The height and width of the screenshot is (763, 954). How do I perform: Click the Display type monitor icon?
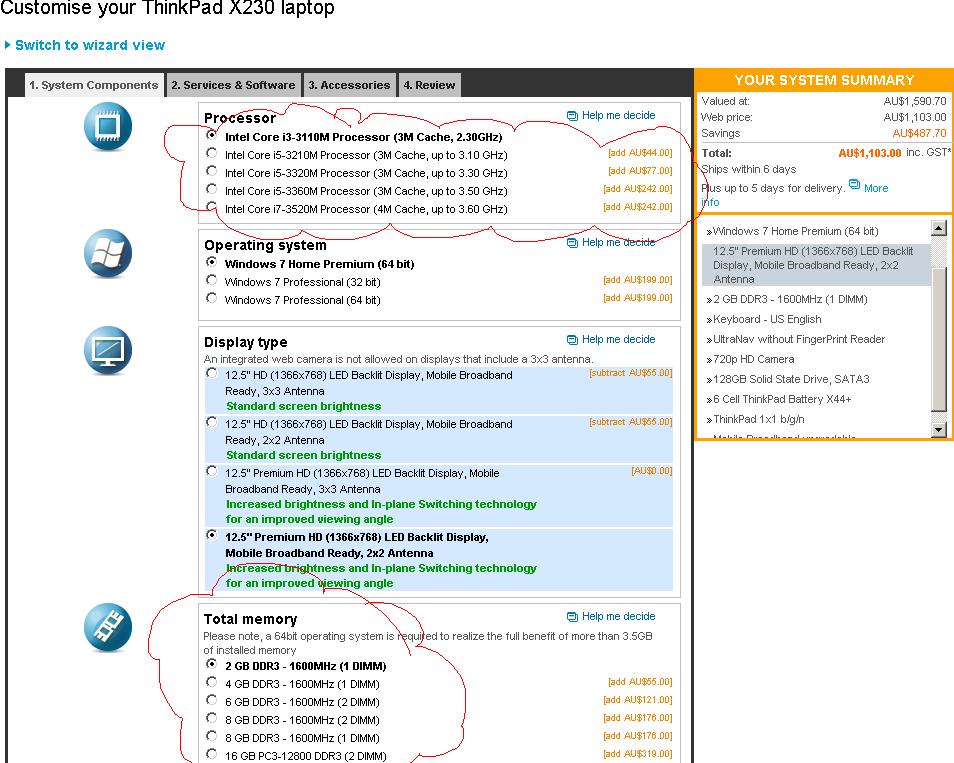108,350
